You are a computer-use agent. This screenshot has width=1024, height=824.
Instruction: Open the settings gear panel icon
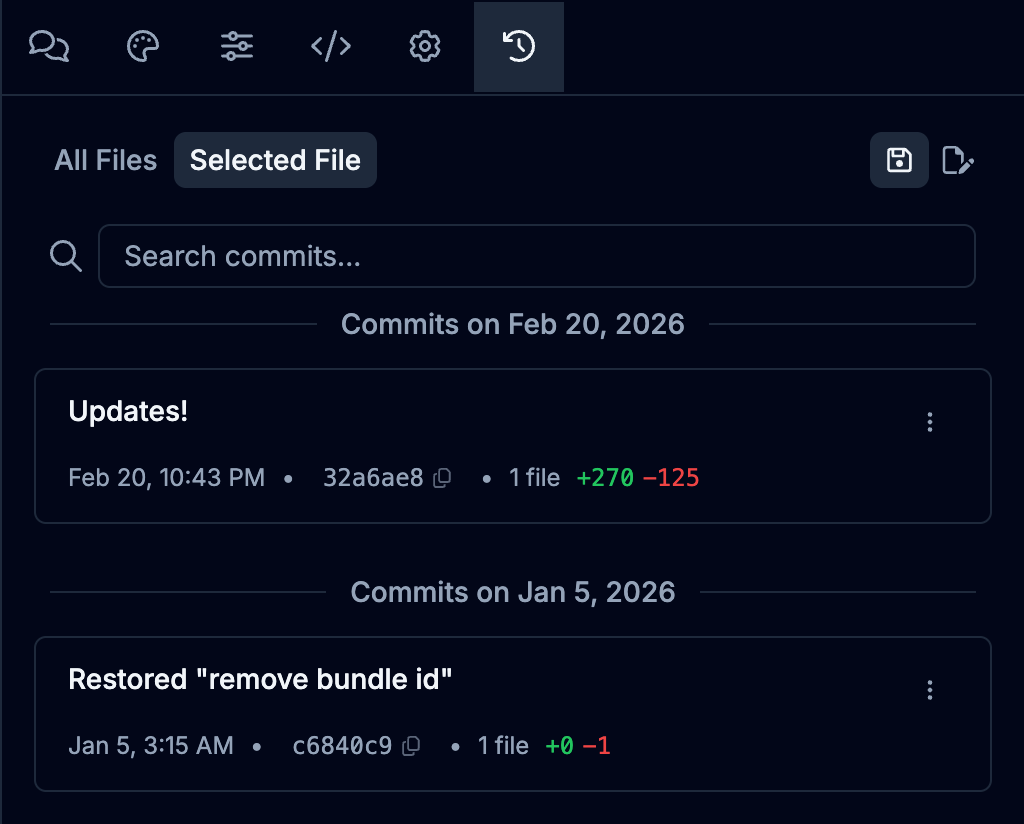(x=425, y=47)
